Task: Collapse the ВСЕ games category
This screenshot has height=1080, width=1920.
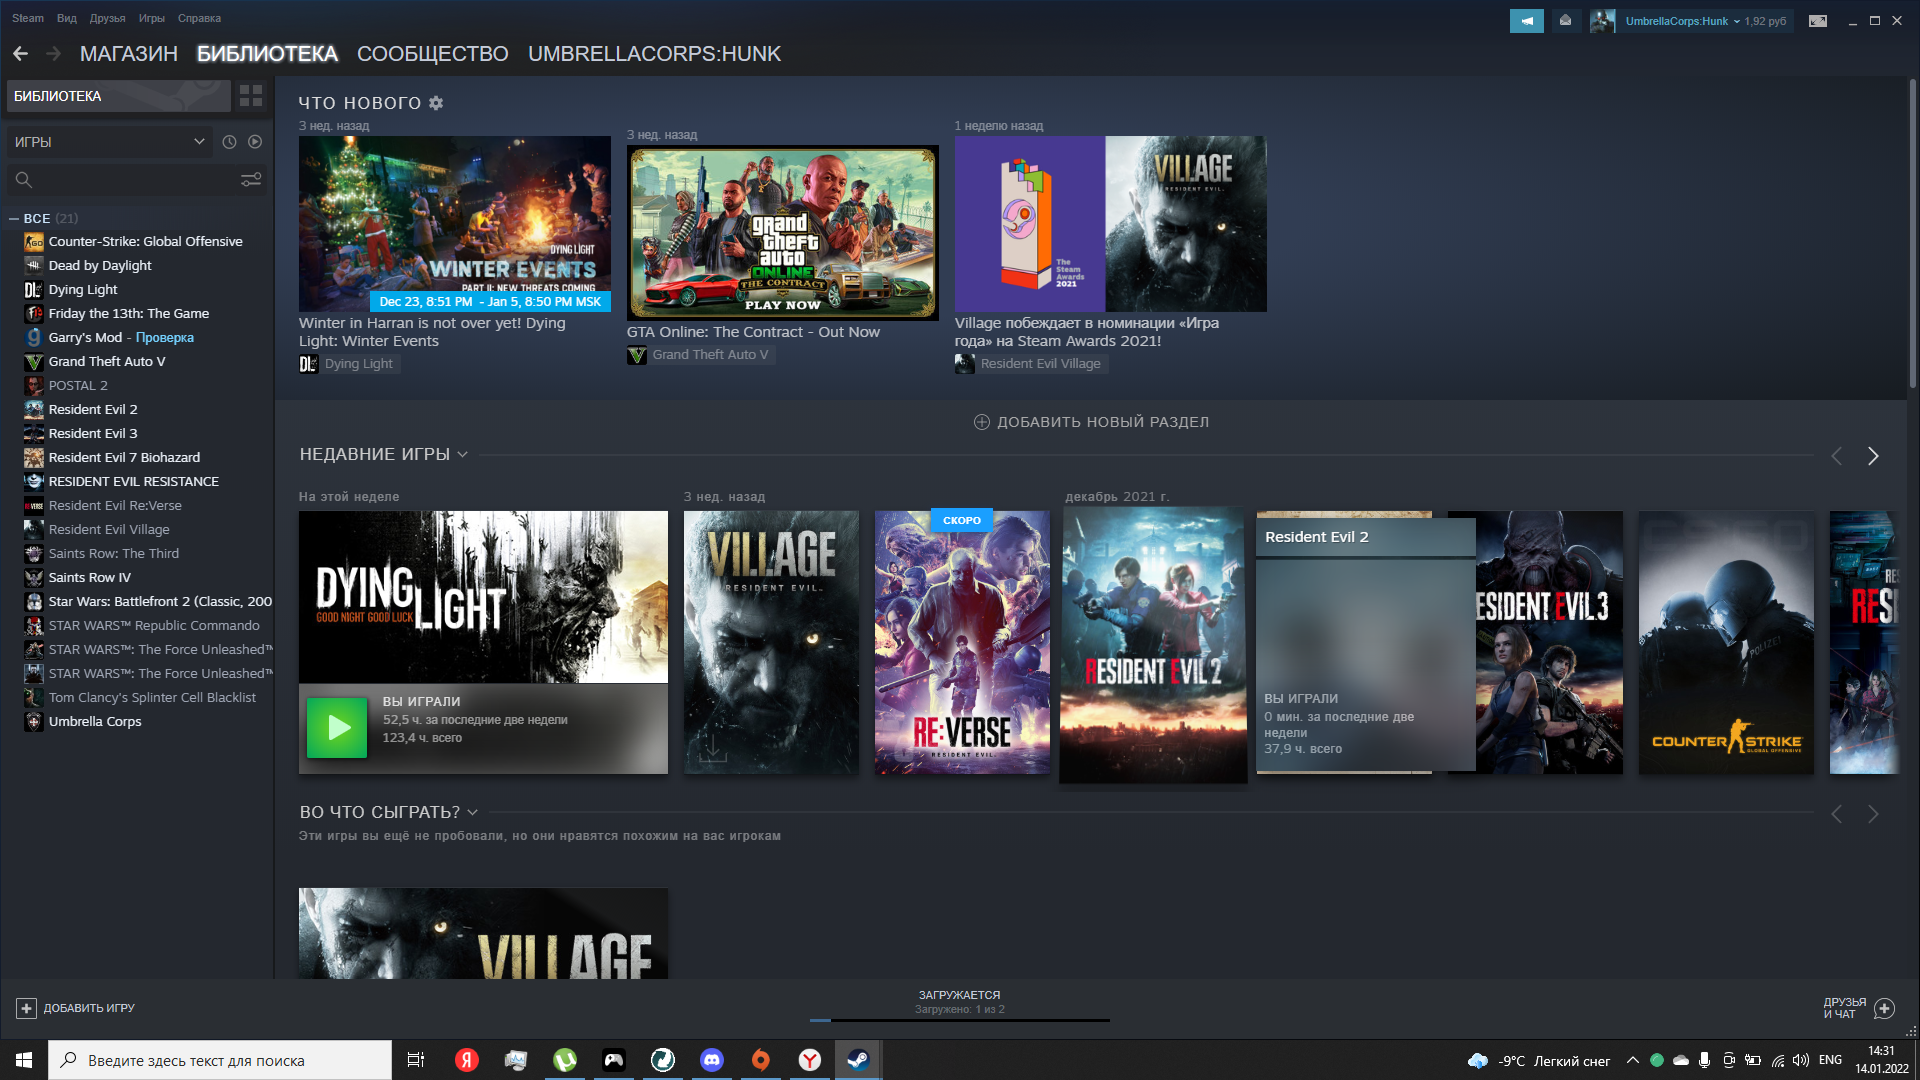Action: pyautogui.click(x=14, y=218)
